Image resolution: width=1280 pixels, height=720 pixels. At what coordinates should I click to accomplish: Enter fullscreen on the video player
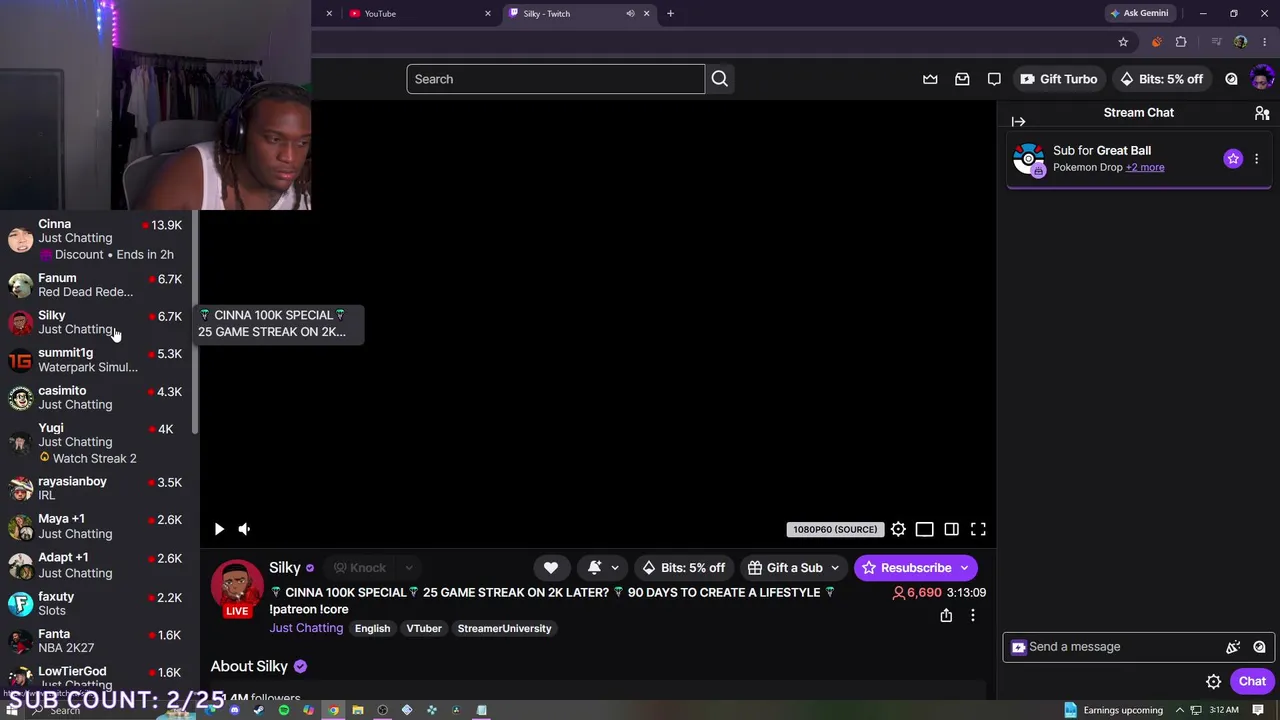[978, 529]
